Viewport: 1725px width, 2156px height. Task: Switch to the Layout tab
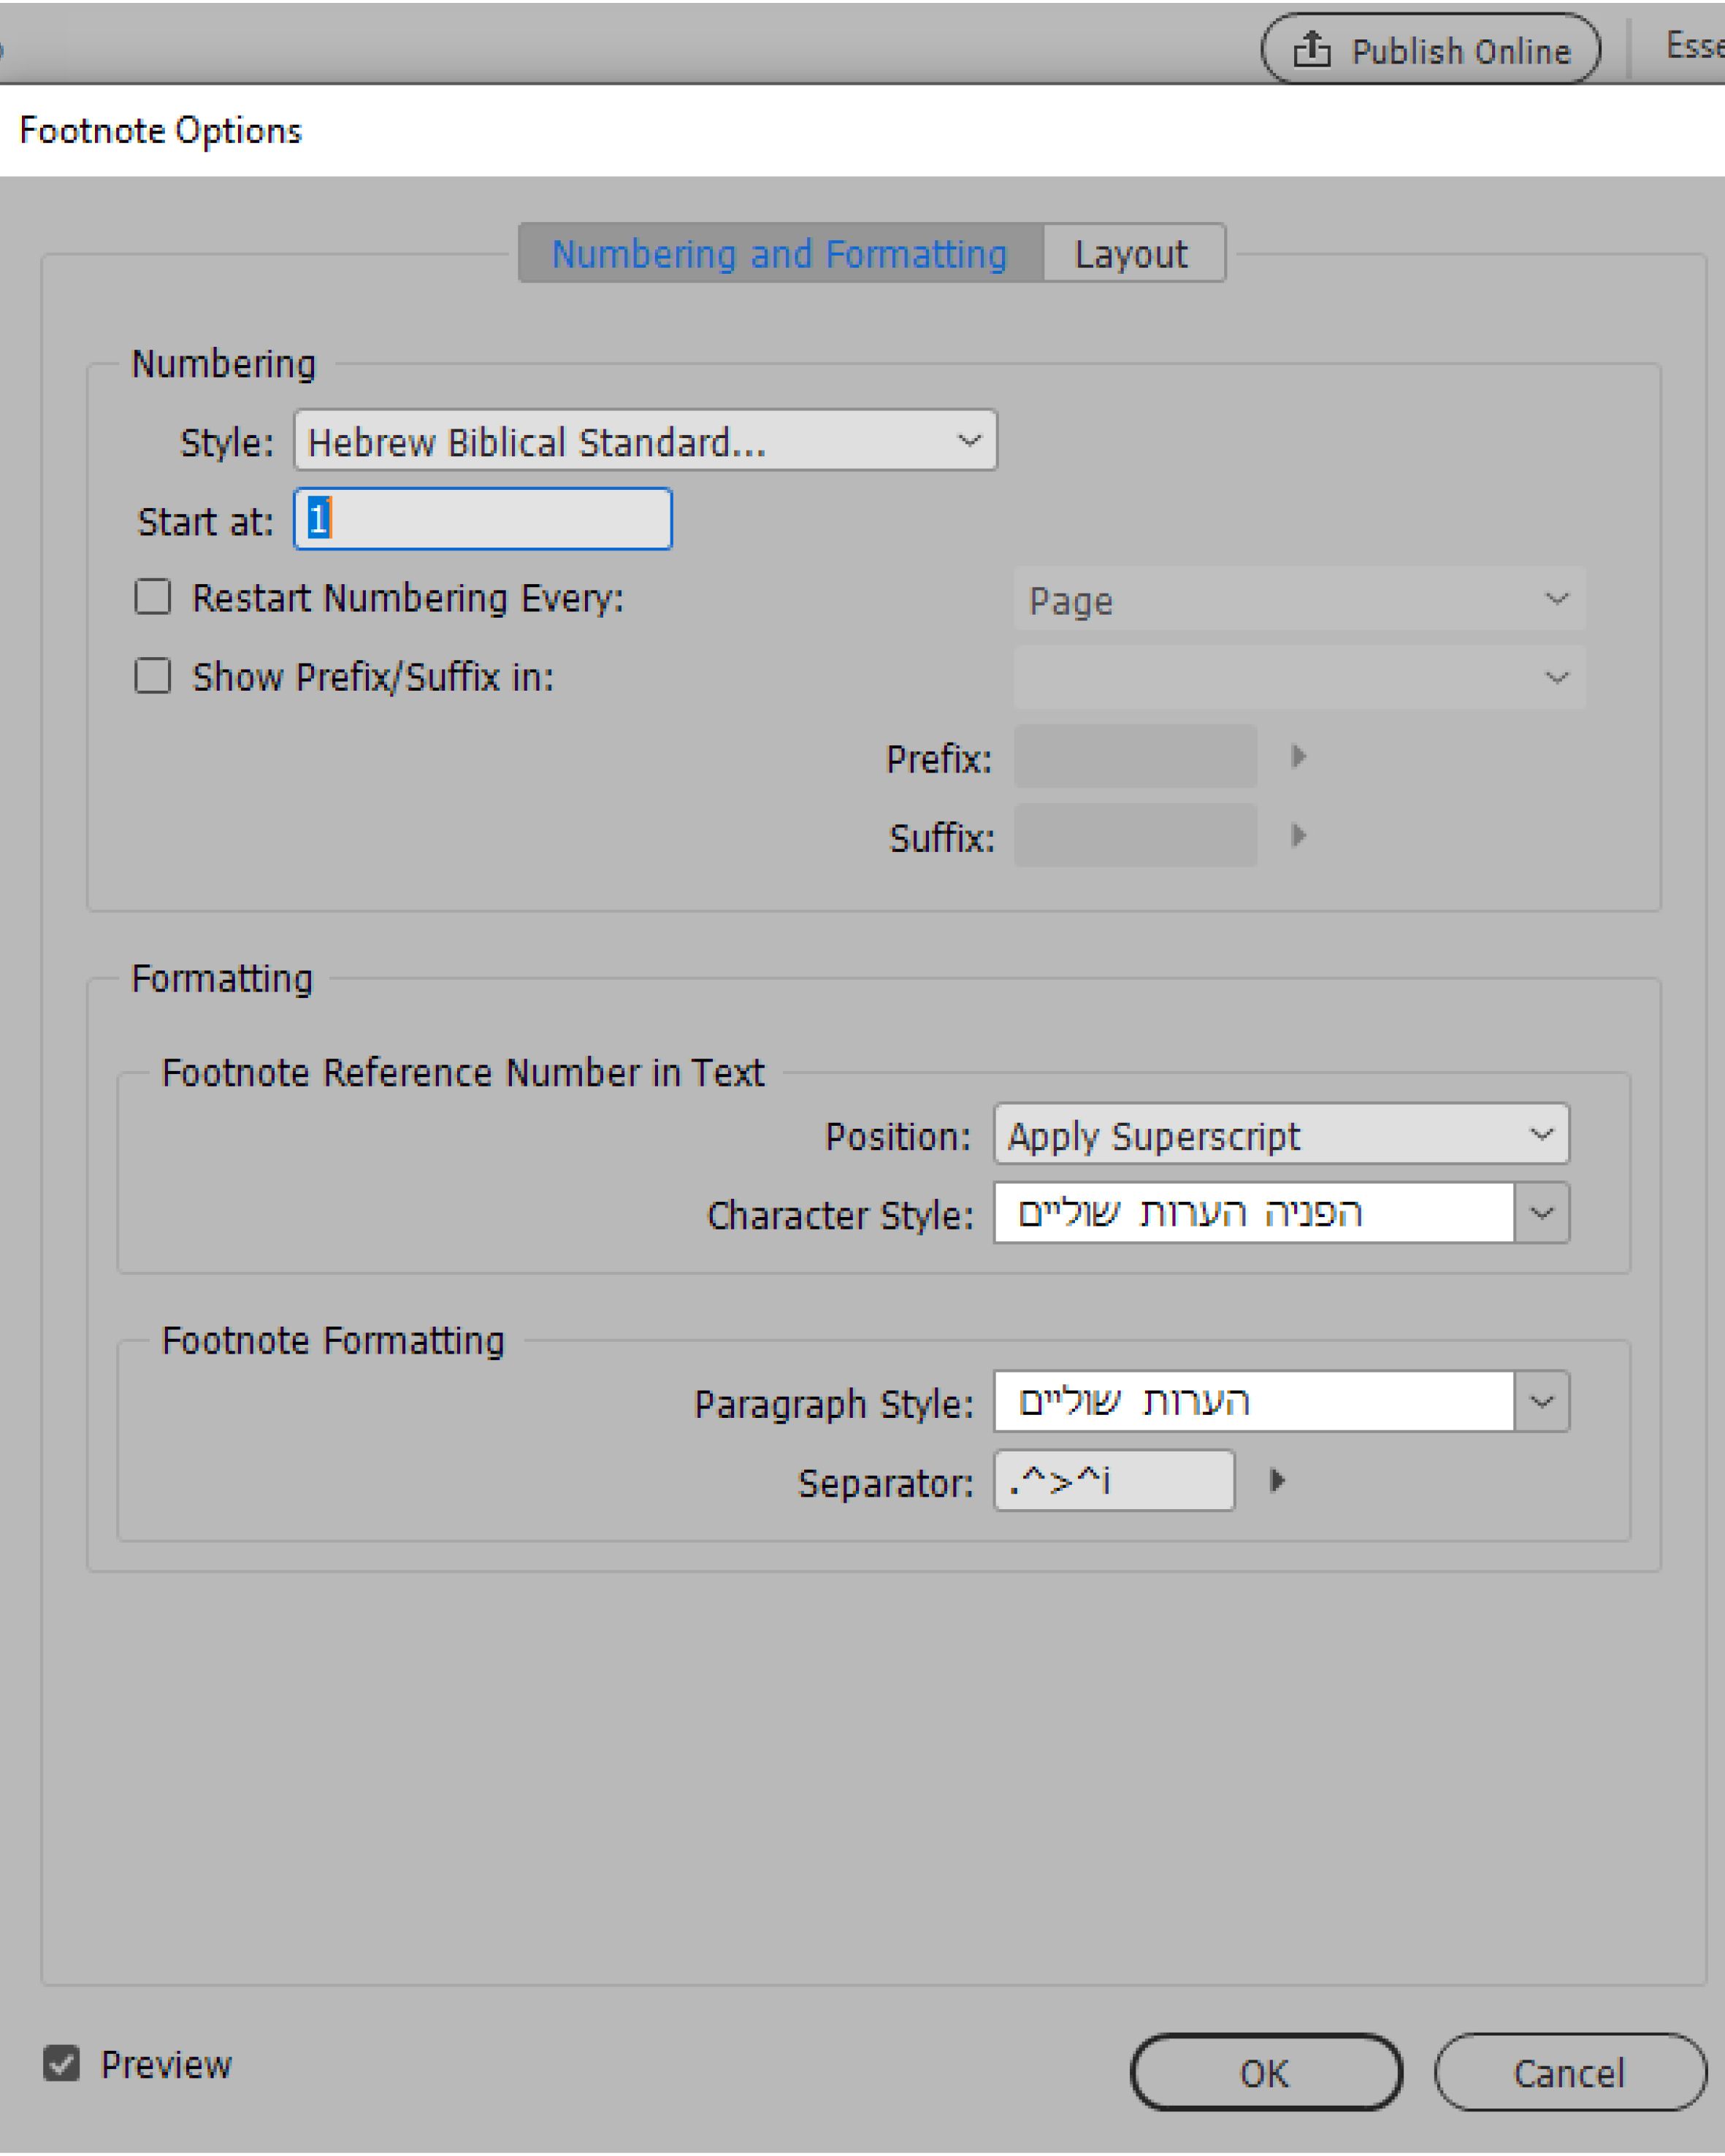tap(1131, 254)
